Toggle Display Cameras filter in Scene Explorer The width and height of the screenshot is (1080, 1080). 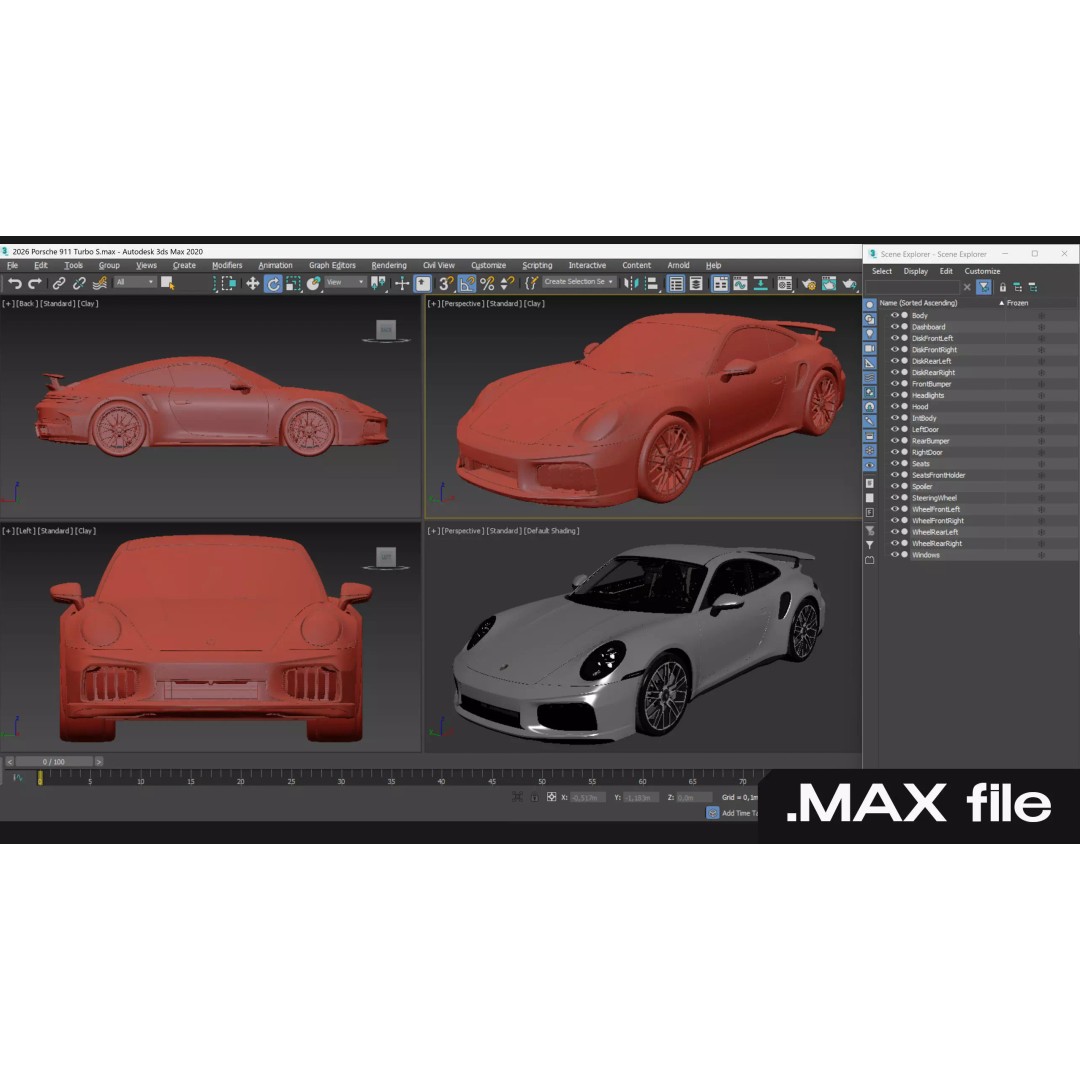(870, 348)
